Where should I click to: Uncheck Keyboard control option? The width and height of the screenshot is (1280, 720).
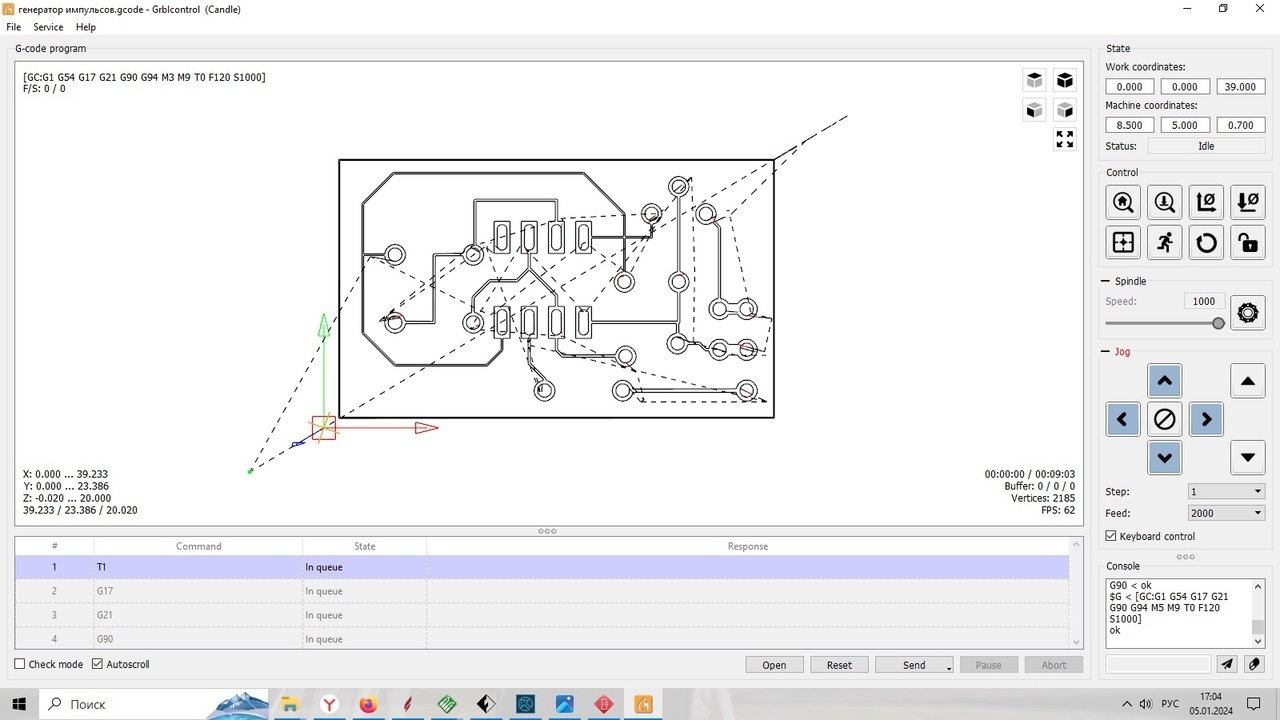pos(1111,536)
